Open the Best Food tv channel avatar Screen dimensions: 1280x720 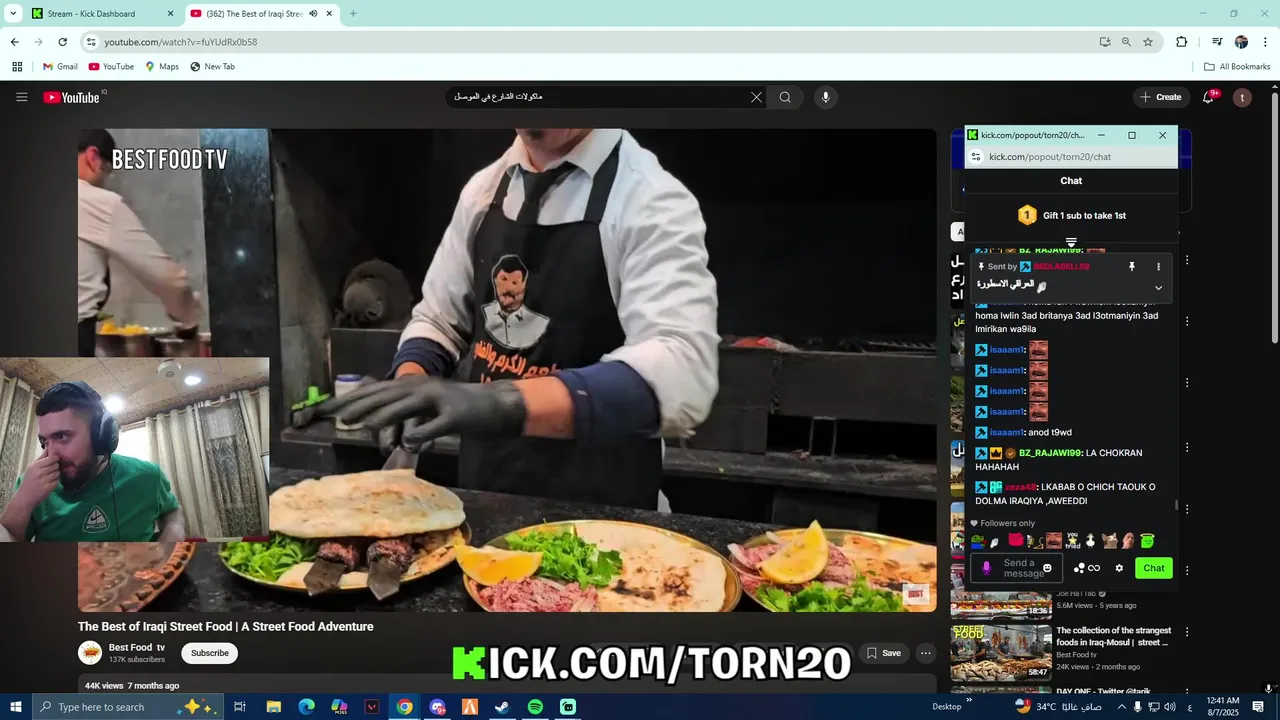pos(90,653)
